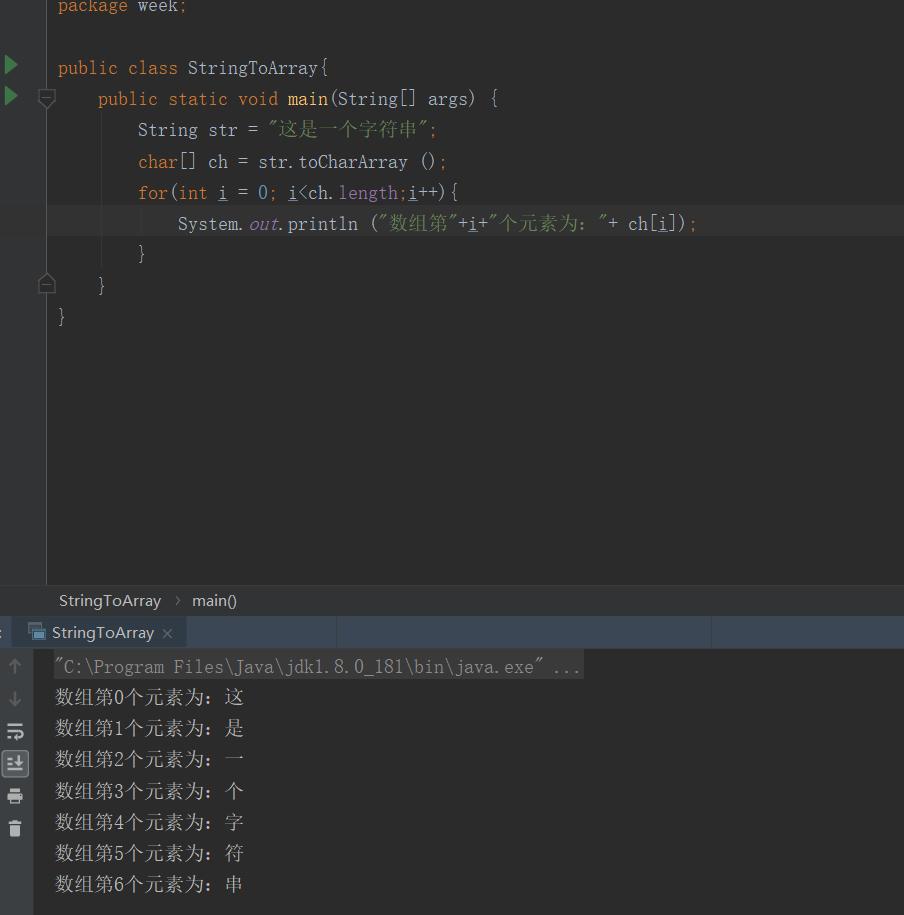The height and width of the screenshot is (915, 904).
Task: Clear all console output with trash icon
Action: [15, 828]
